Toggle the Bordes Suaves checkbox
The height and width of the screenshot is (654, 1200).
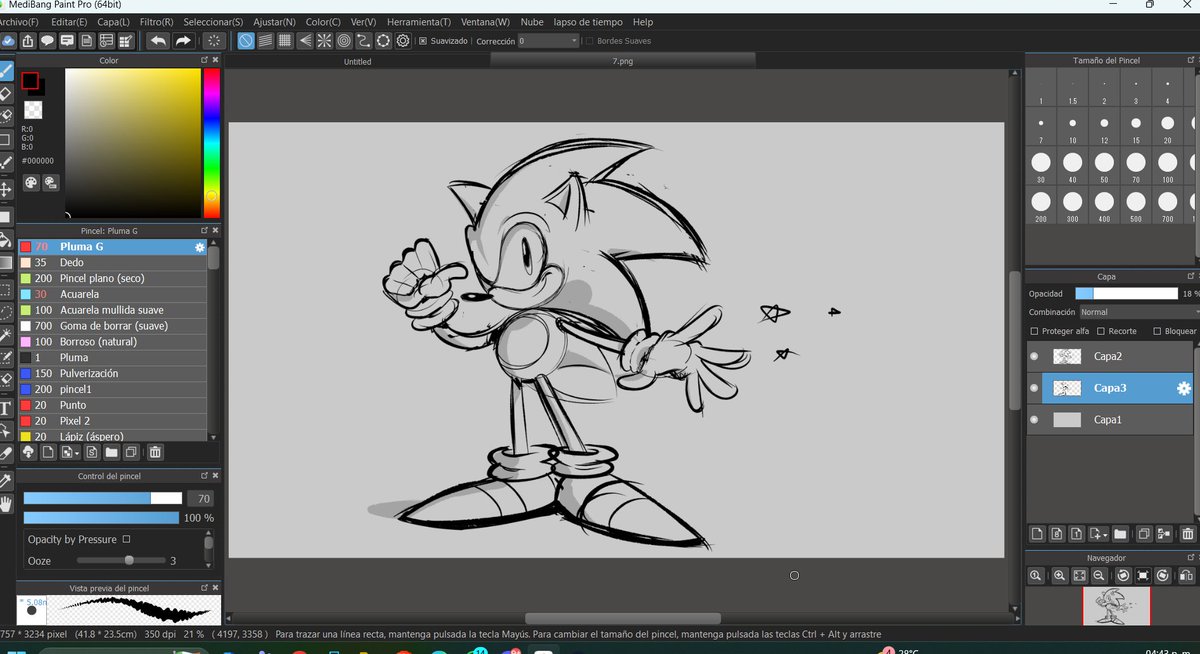[x=589, y=41]
